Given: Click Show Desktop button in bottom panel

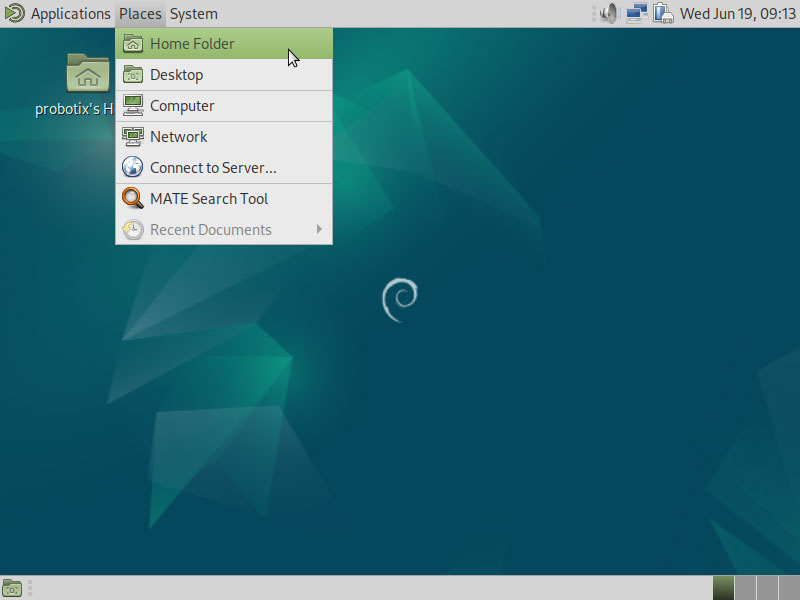Looking at the screenshot, I should [12, 588].
